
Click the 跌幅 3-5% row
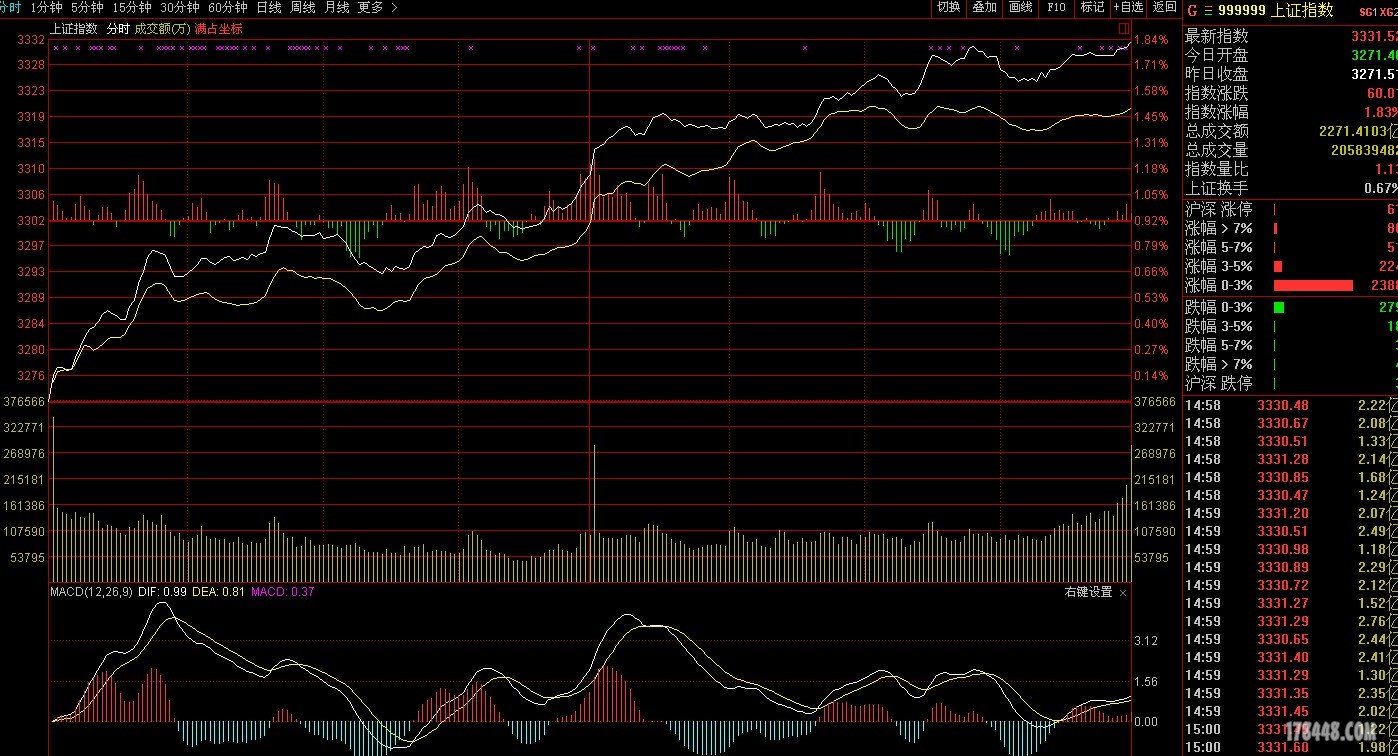pyautogui.click(x=1291, y=326)
